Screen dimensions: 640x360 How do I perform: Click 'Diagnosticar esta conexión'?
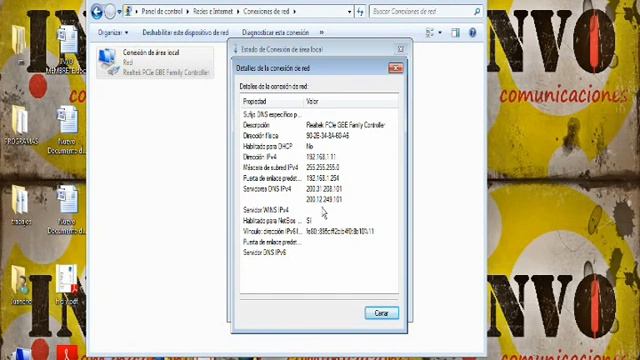pyautogui.click(x=276, y=32)
